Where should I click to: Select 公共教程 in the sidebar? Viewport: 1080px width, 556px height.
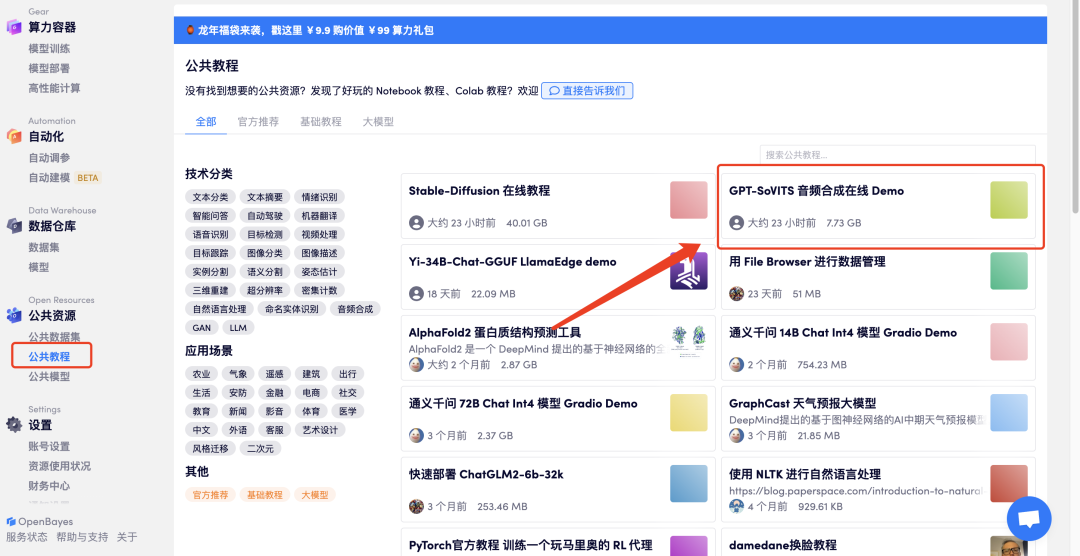pos(52,357)
